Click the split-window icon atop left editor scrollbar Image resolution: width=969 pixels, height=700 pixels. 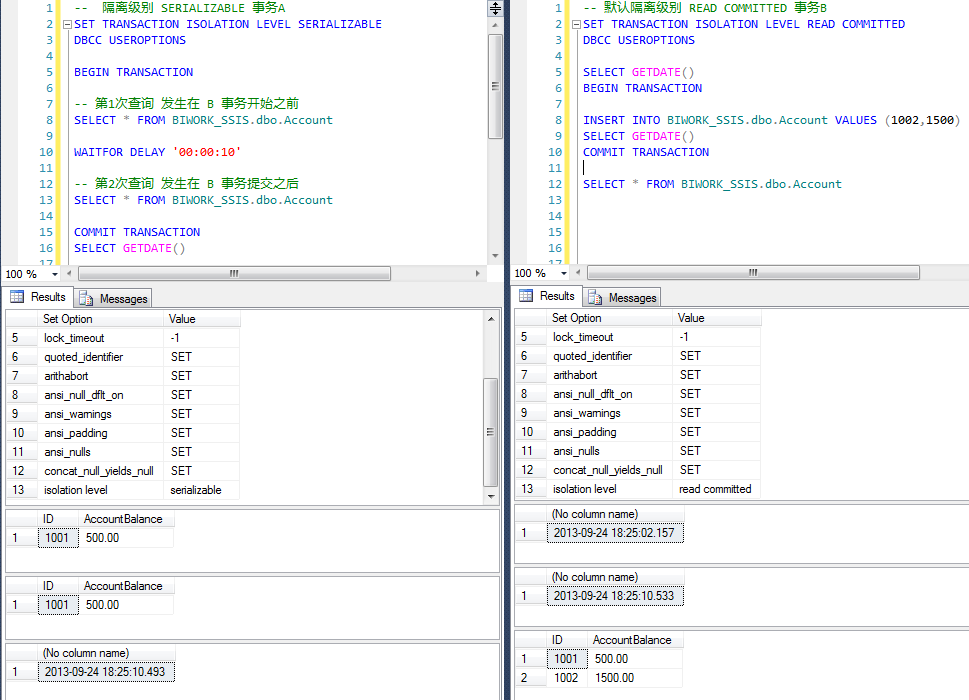pyautogui.click(x=495, y=8)
